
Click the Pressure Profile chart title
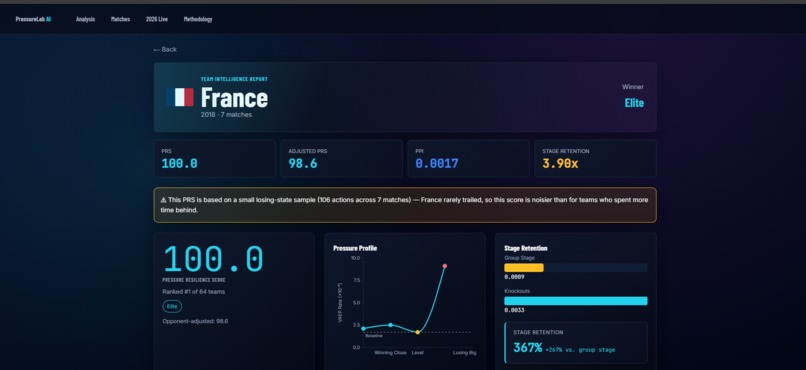[355, 248]
